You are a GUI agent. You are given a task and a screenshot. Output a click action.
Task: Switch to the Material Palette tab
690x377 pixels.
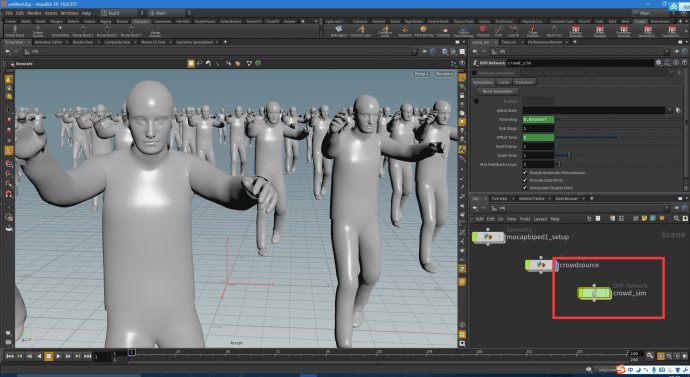[x=532, y=198]
